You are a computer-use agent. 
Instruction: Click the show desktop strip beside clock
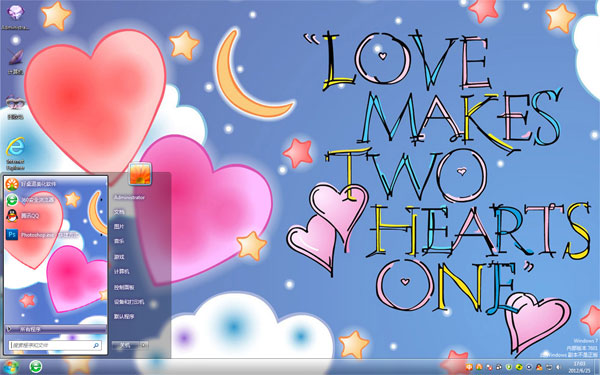pyautogui.click(x=597, y=367)
